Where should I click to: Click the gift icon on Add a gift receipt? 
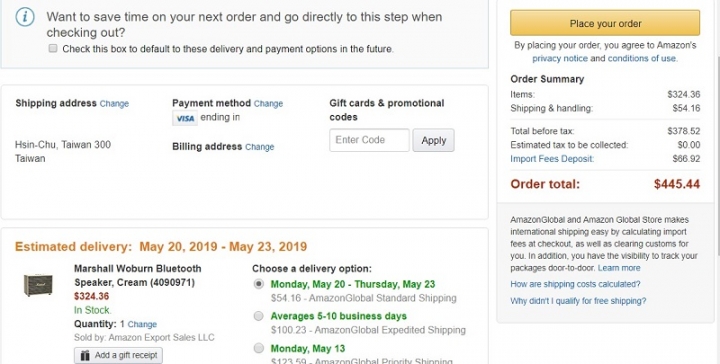pyautogui.click(x=85, y=355)
